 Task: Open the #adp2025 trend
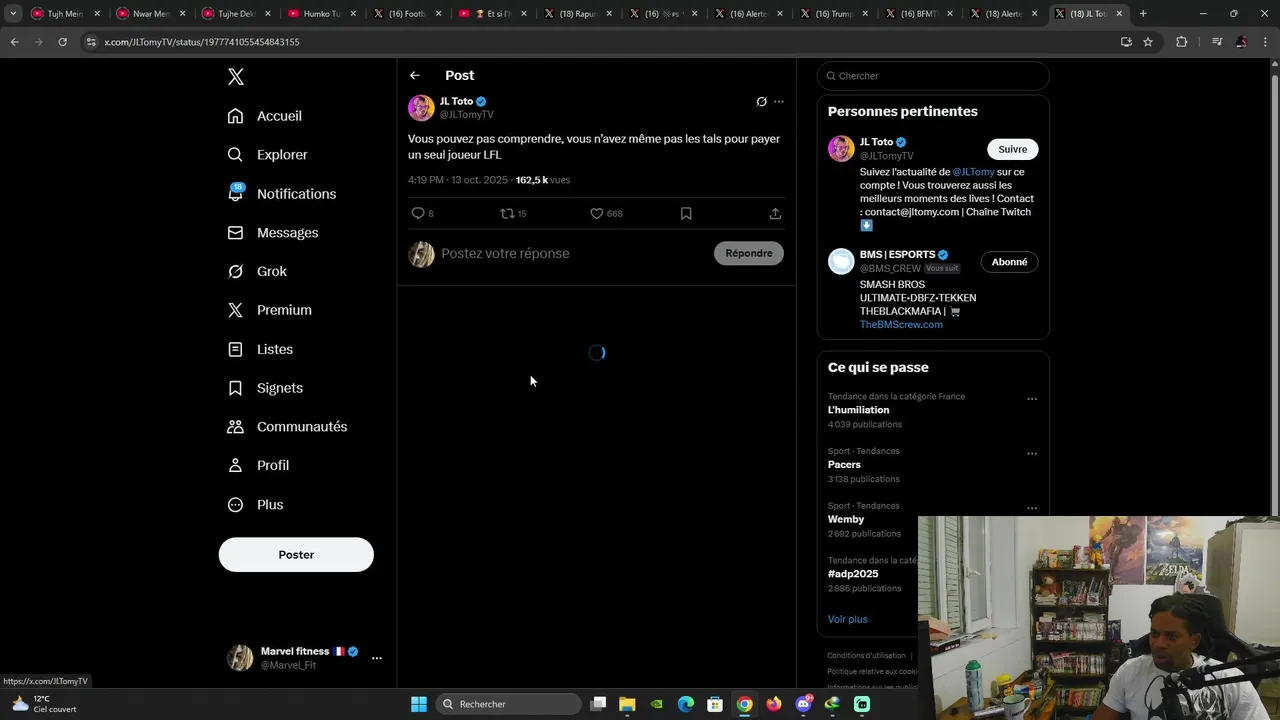point(853,574)
